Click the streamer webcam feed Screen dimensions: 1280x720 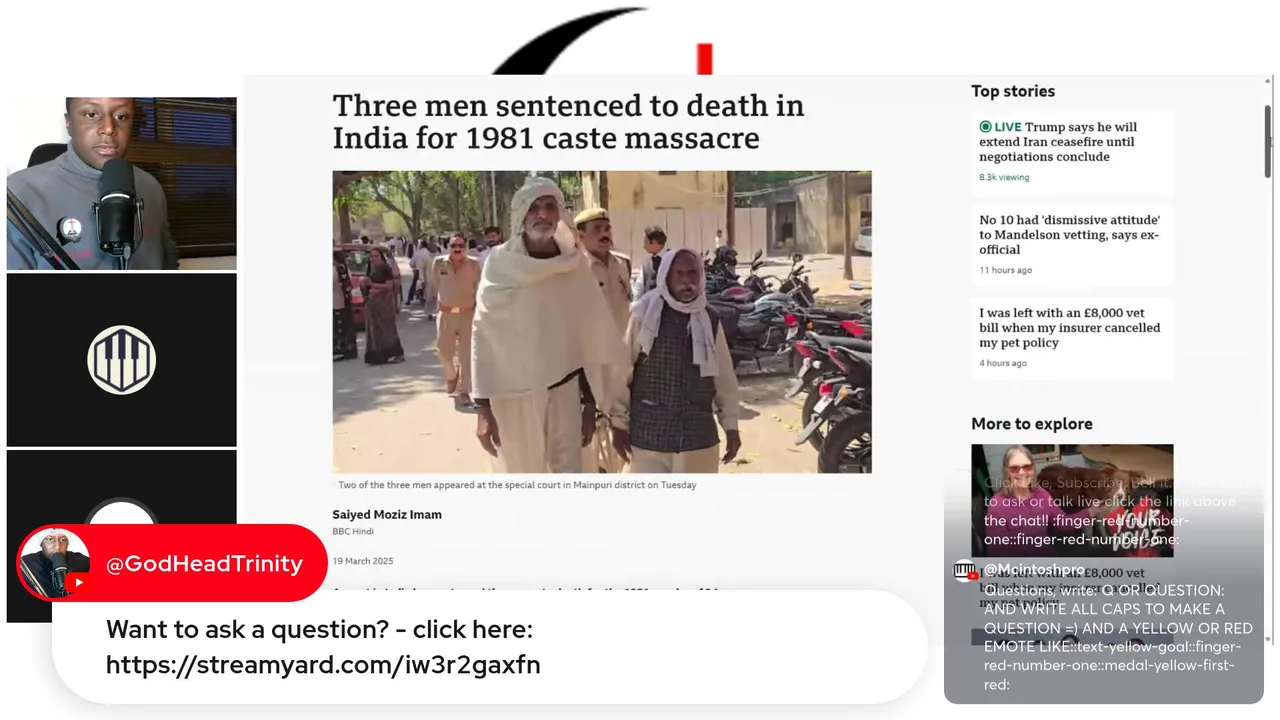tap(122, 183)
